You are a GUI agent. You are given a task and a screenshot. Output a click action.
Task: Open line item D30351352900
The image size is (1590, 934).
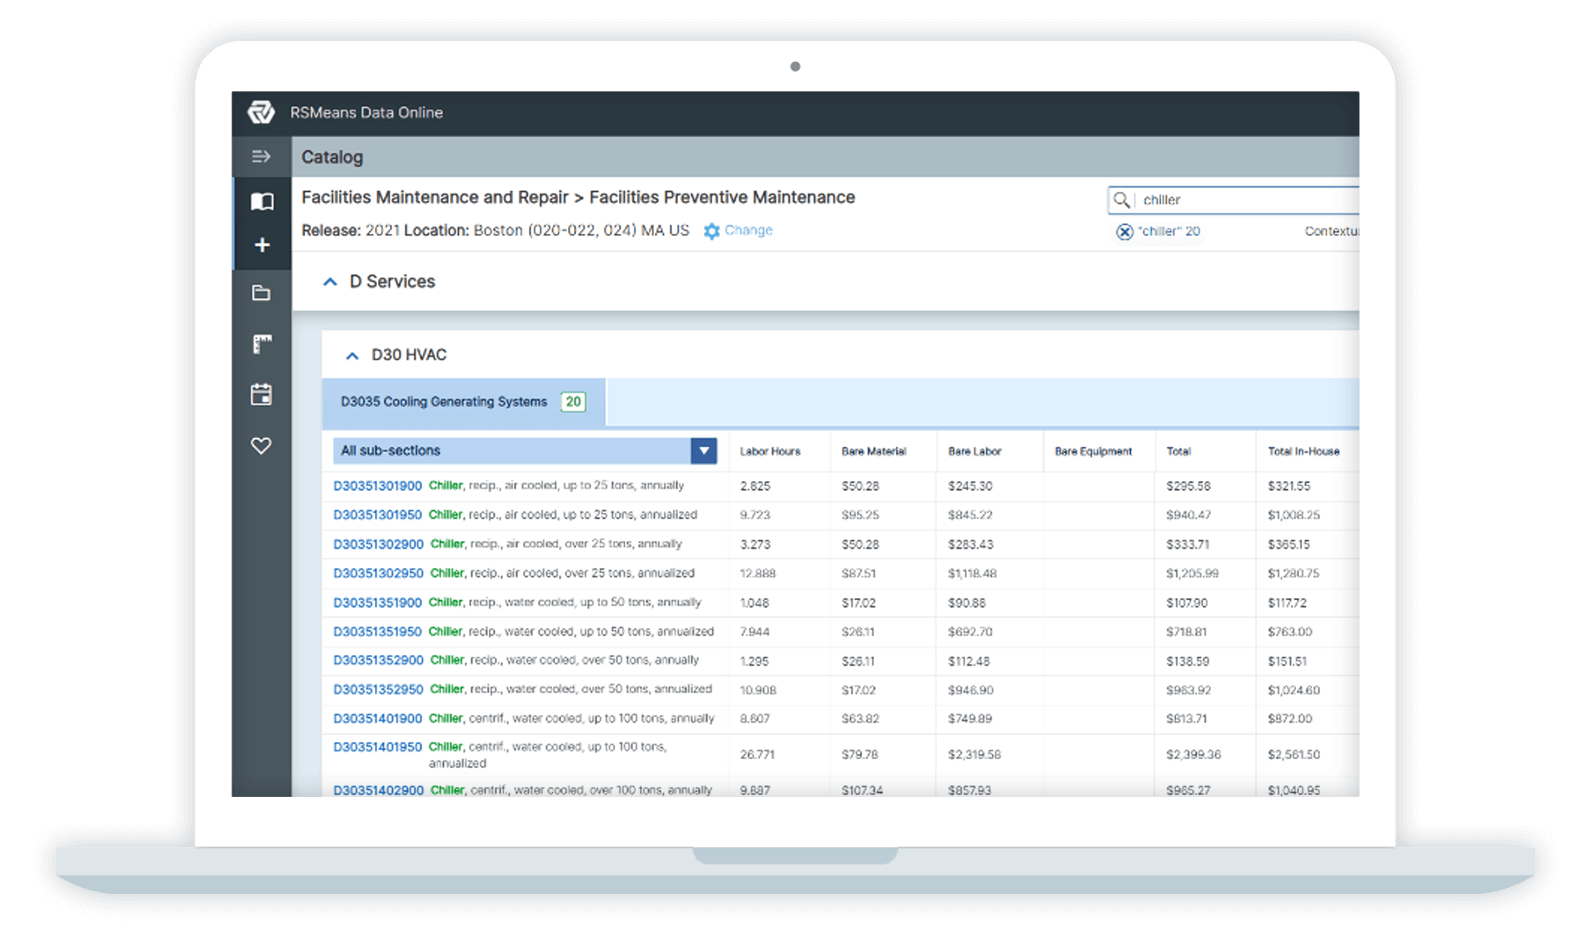378,660
